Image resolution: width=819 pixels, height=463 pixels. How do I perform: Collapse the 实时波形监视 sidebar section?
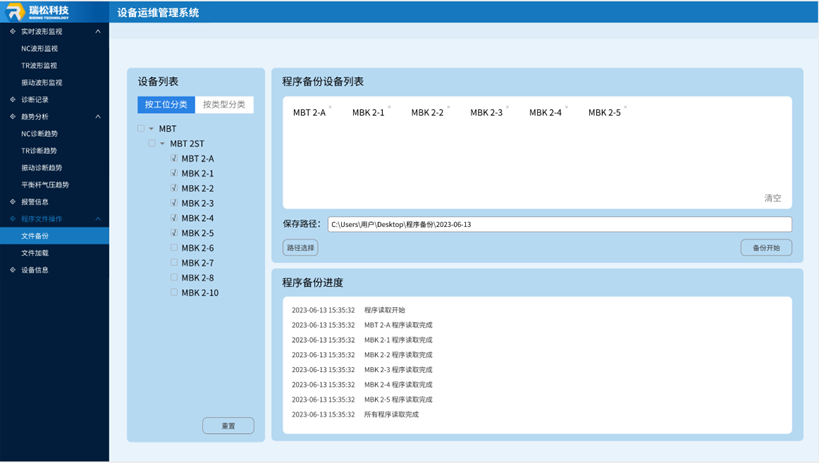(98, 32)
